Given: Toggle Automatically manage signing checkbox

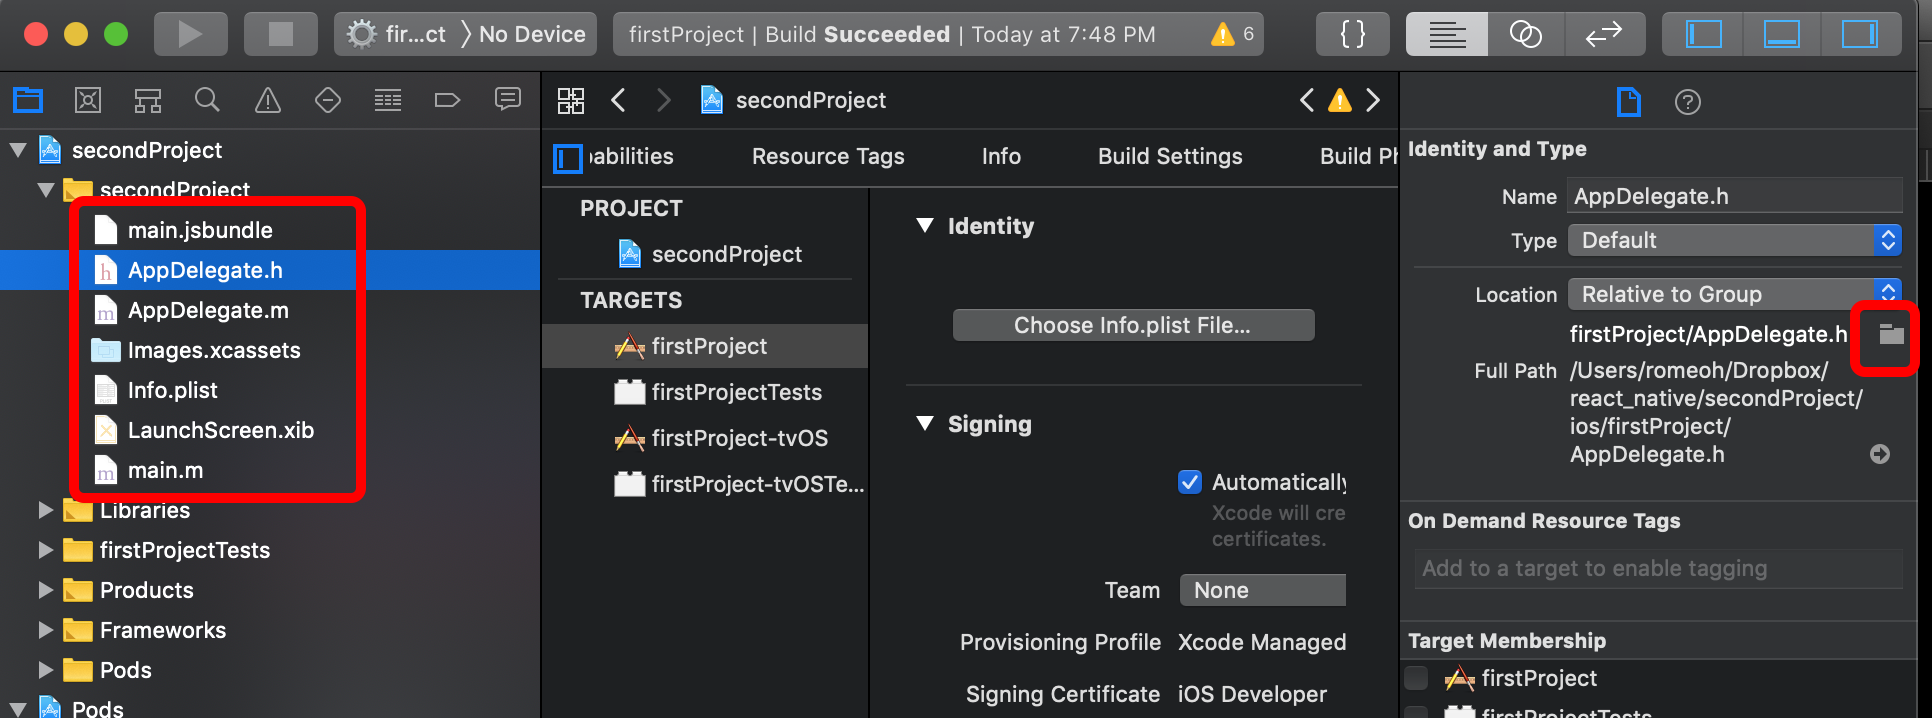Looking at the screenshot, I should tap(1190, 482).
